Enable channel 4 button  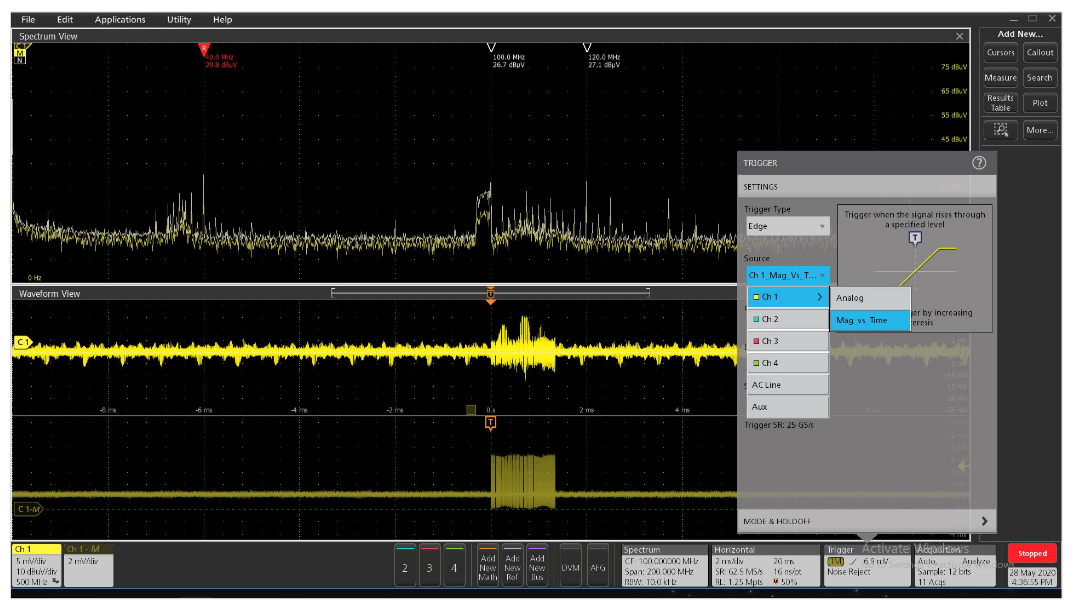coord(454,567)
